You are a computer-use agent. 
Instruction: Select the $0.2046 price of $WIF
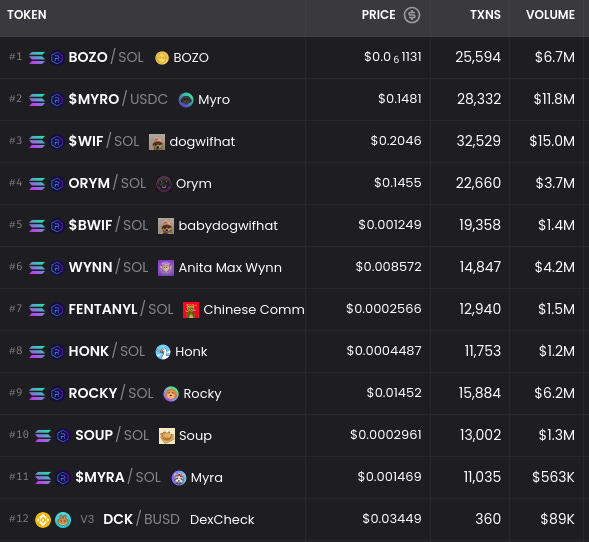396,141
